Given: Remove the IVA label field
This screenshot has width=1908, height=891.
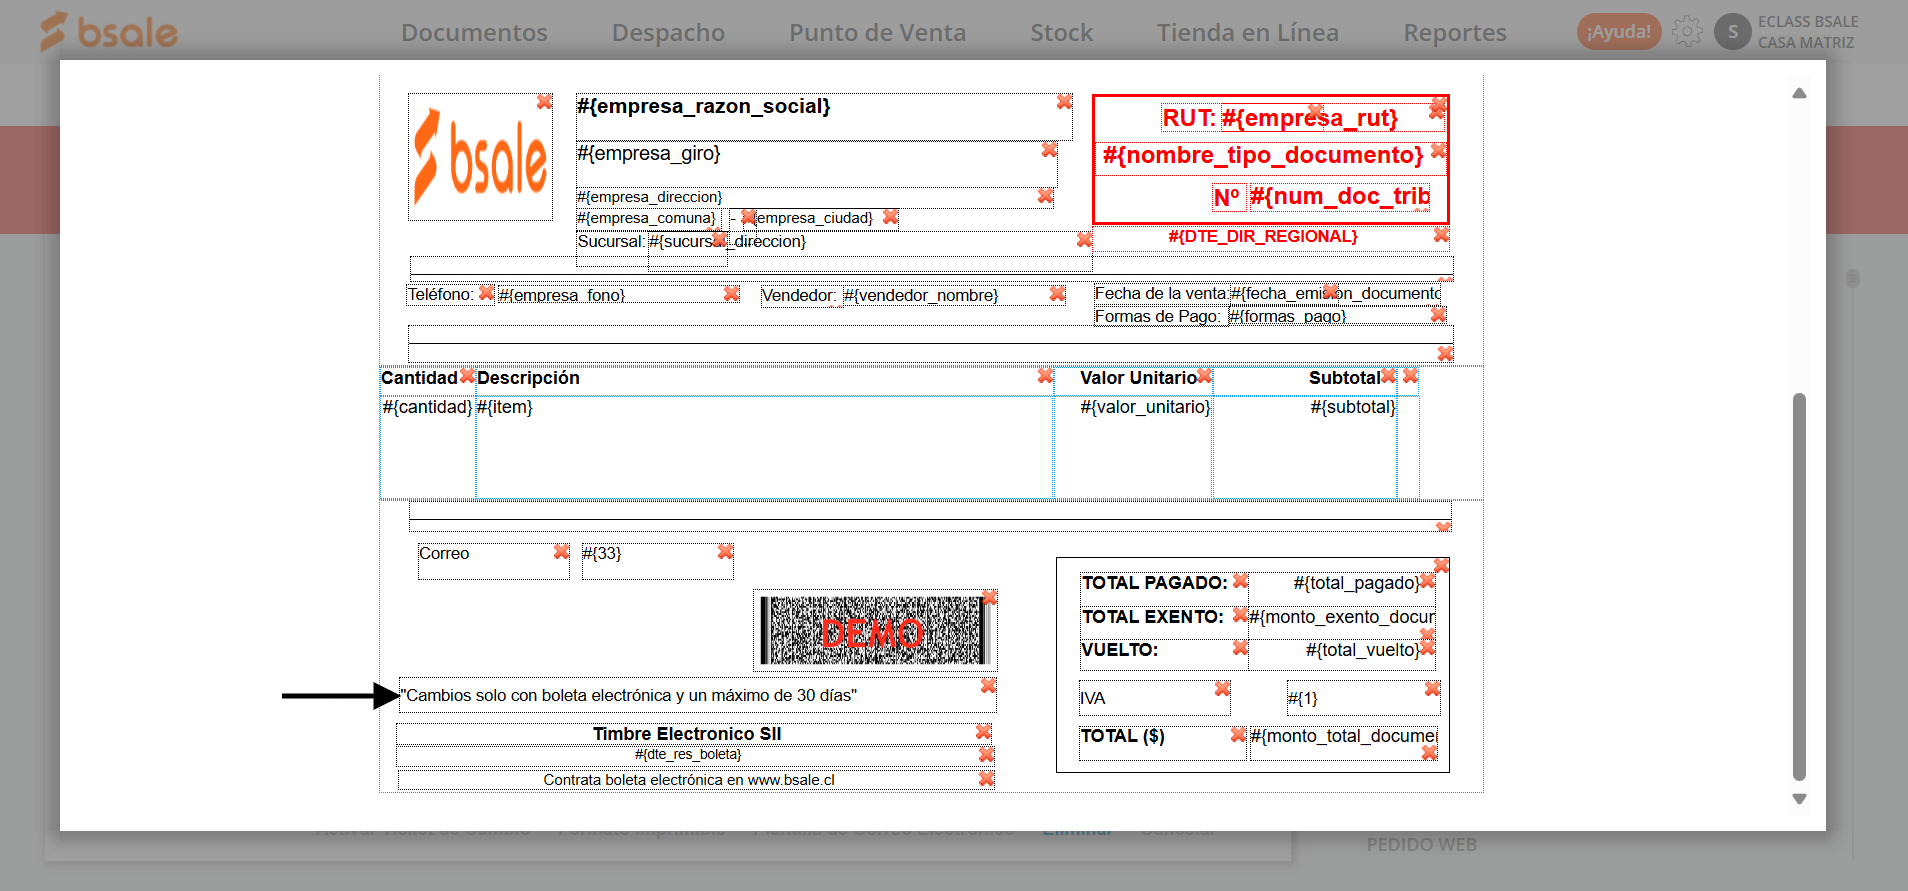Looking at the screenshot, I should coord(1222,689).
